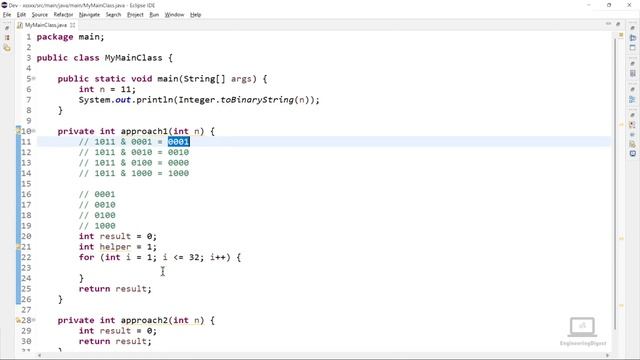Open the Navigate menu
640x360 pixels.
pos(89,15)
